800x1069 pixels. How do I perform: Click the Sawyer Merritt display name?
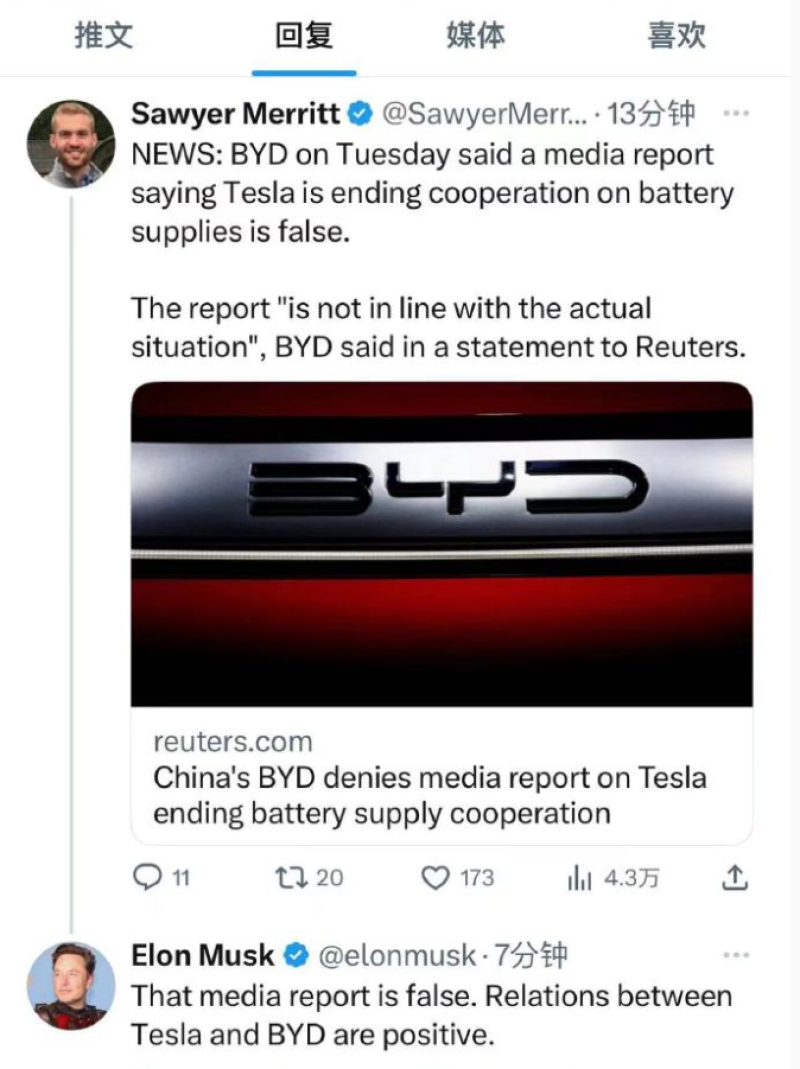[235, 113]
